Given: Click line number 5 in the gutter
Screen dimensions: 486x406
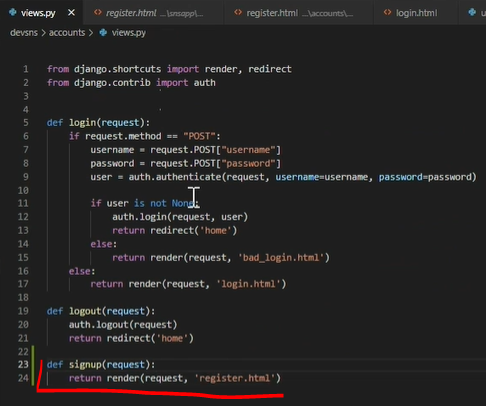Looking at the screenshot, I should (26, 123).
